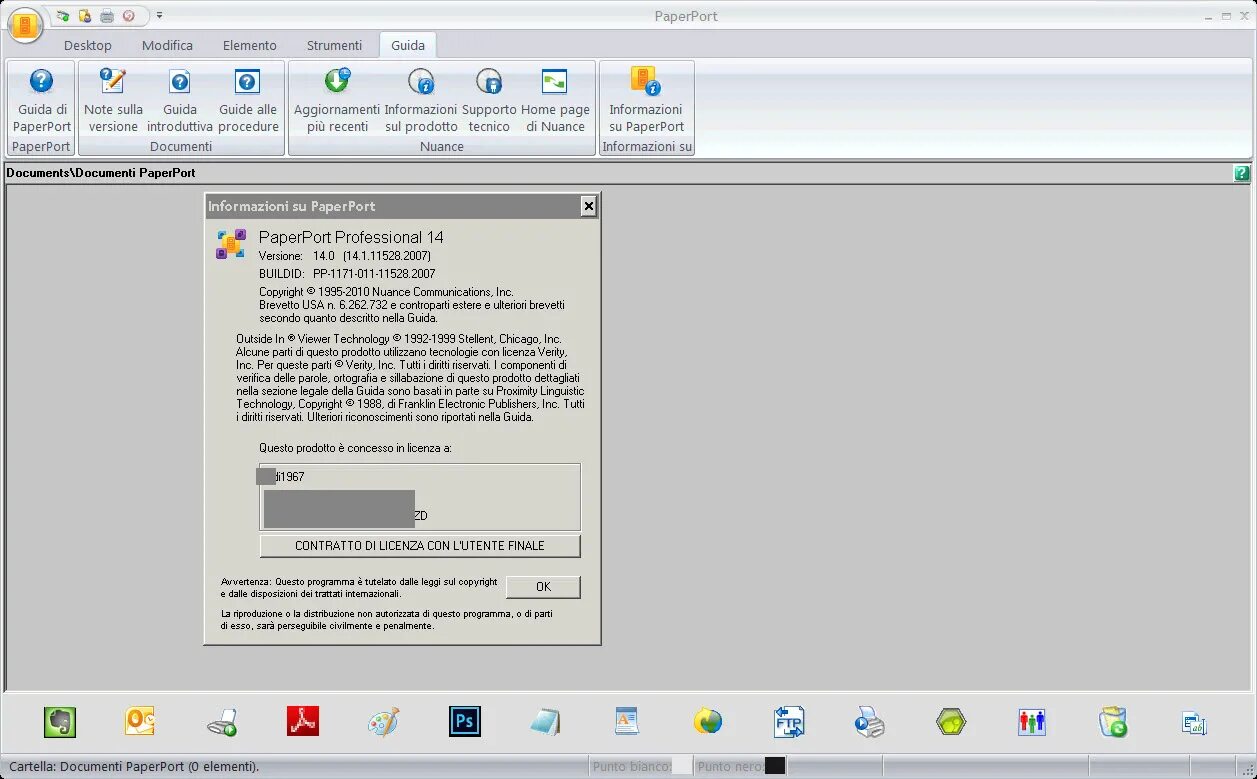Open Supporto tecnico
The image size is (1257, 779).
click(x=489, y=100)
